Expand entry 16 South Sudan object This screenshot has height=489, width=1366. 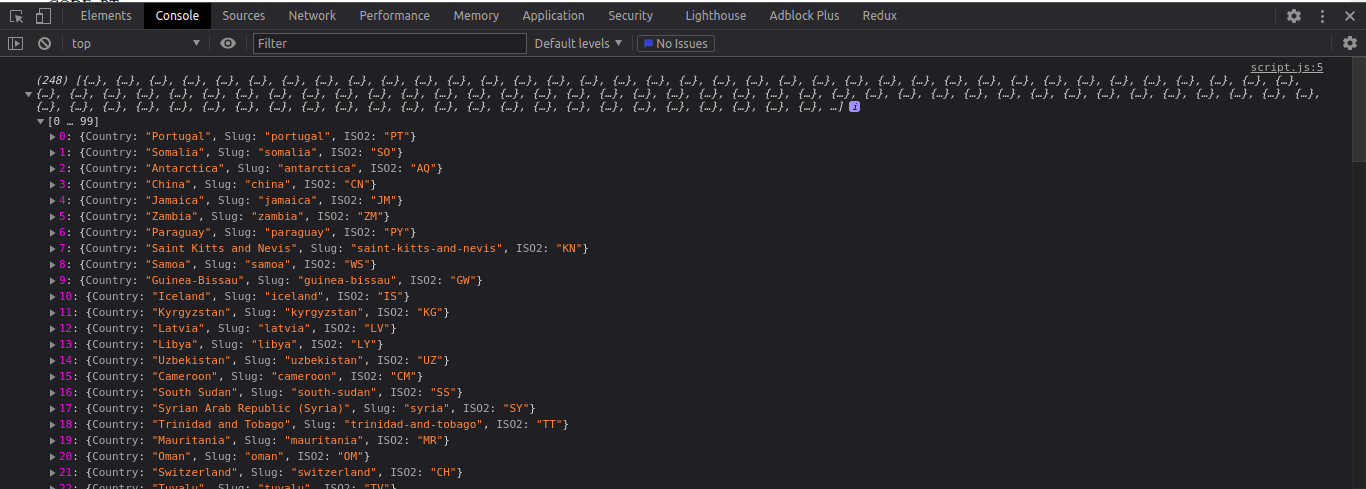52,392
